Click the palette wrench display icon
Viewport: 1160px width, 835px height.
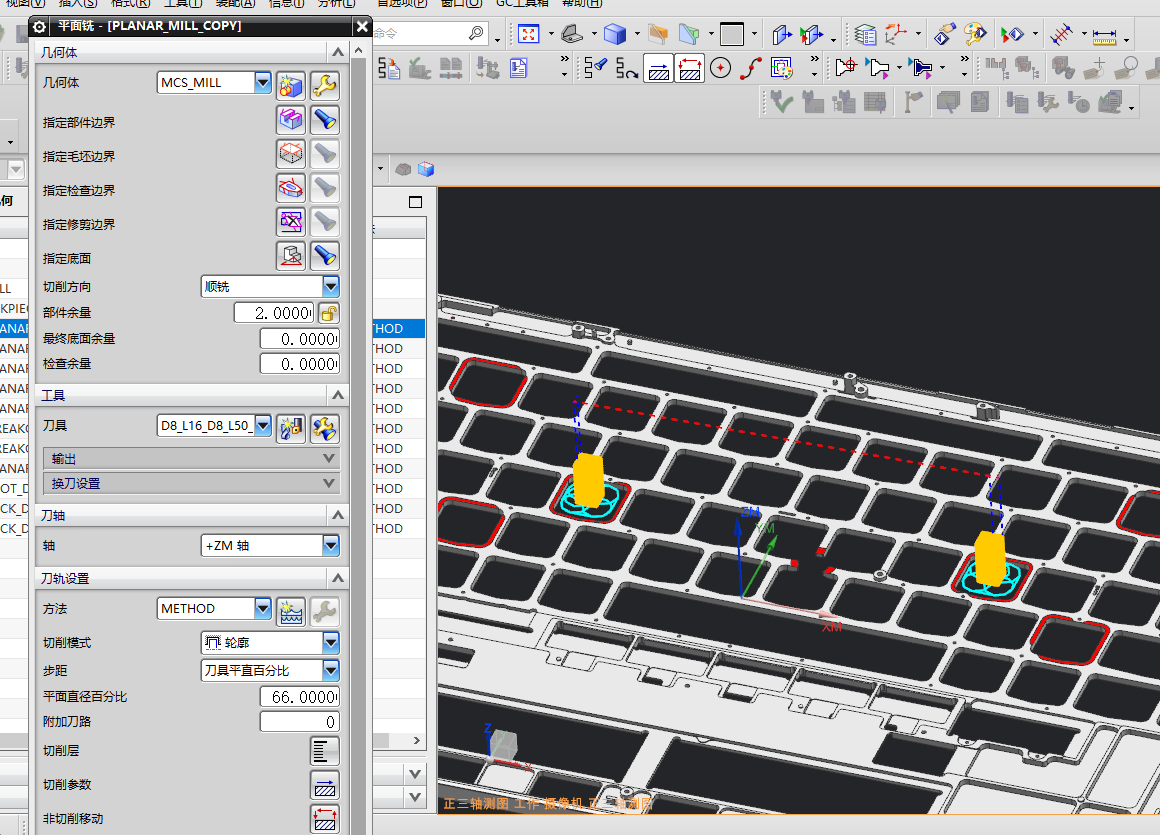[x=976, y=34]
